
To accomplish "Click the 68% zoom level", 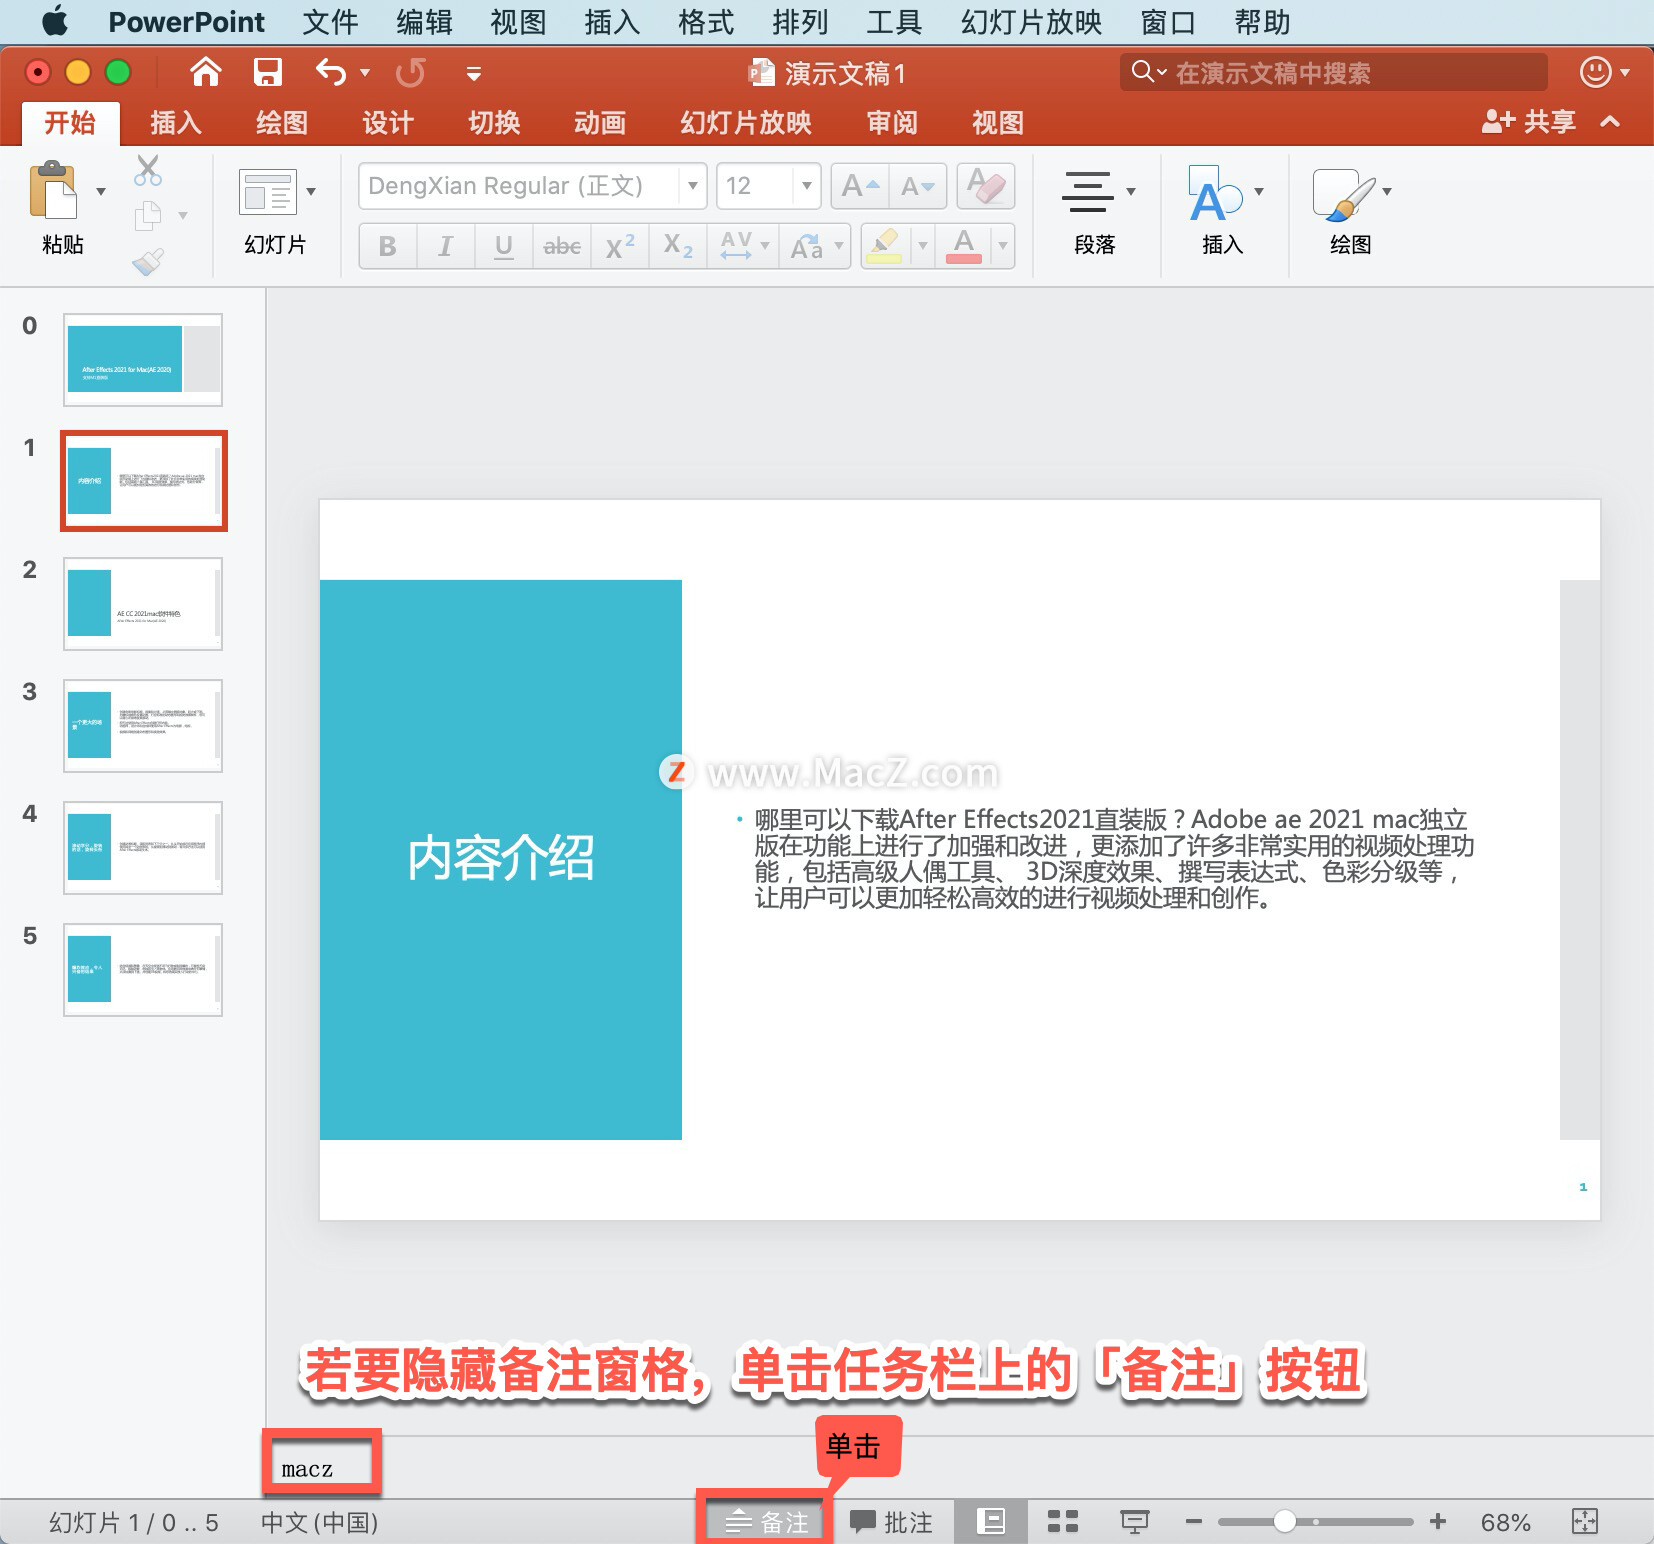I will point(1505,1522).
